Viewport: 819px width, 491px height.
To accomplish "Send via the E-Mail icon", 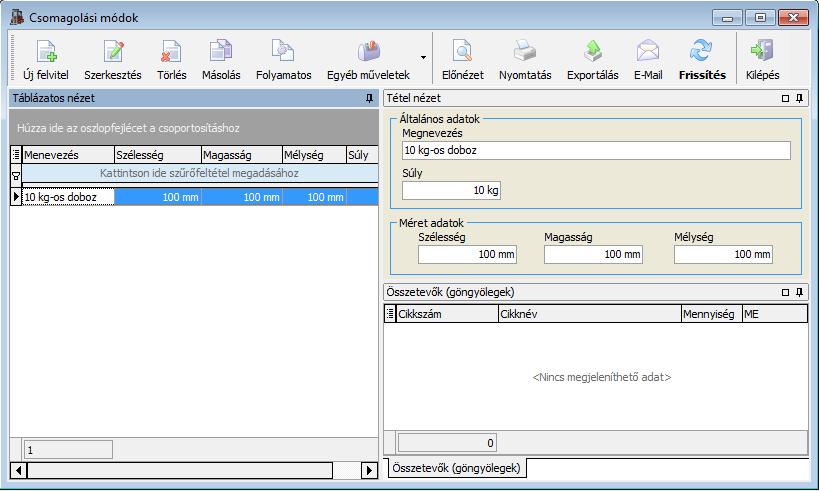I will click(648, 52).
